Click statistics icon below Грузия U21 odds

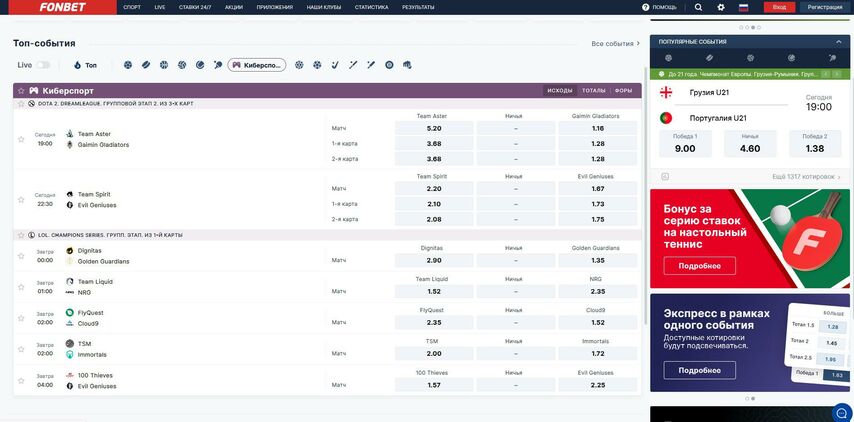pyautogui.click(x=665, y=176)
